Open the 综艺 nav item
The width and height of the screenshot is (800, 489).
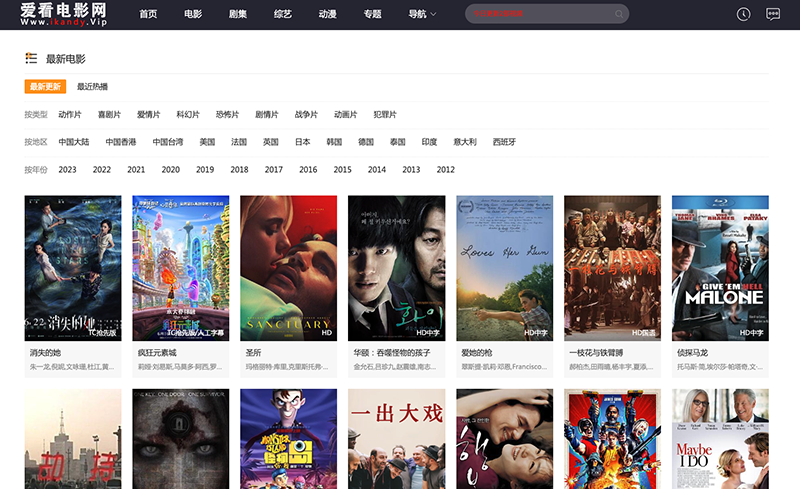283,14
